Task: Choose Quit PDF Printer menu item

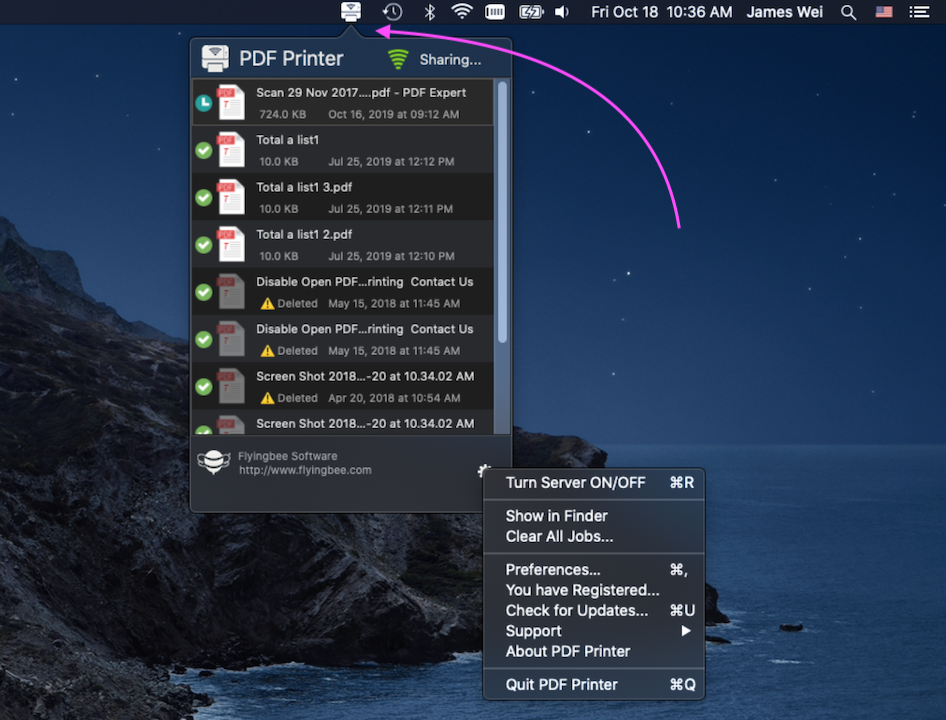Action: coord(594,685)
